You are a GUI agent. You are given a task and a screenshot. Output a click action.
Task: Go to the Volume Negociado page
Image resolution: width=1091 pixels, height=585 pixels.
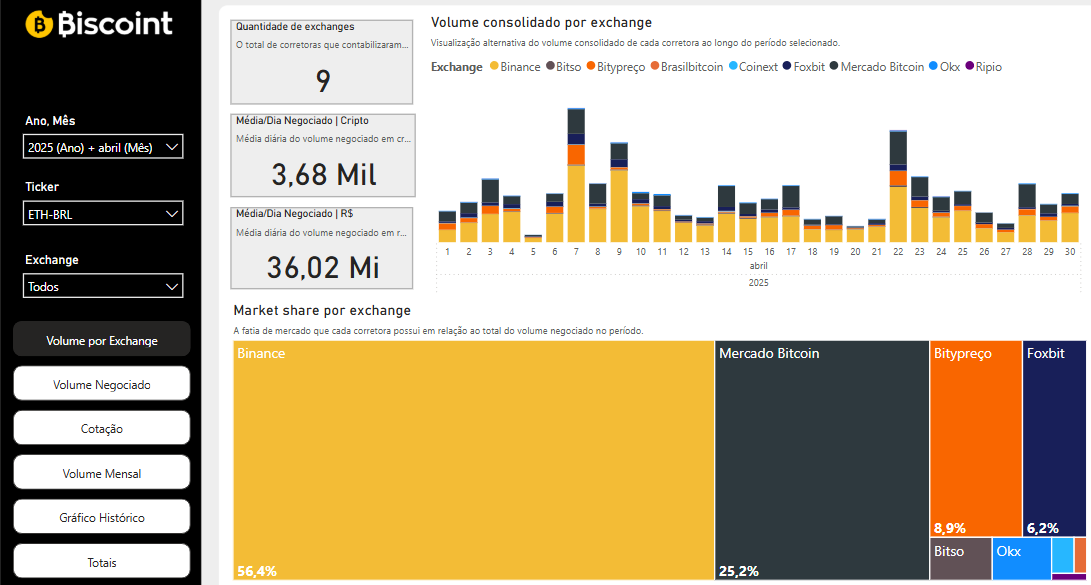[x=102, y=384]
